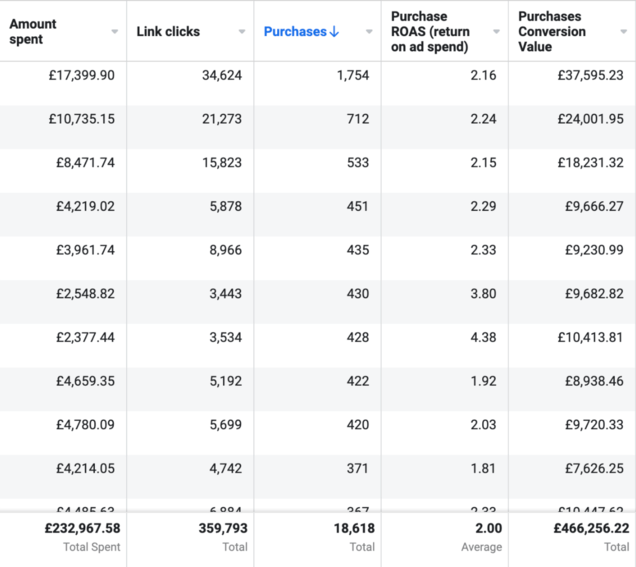
Task: Open the Purchase ROAS column dropdown arrow
Action: tap(496, 32)
